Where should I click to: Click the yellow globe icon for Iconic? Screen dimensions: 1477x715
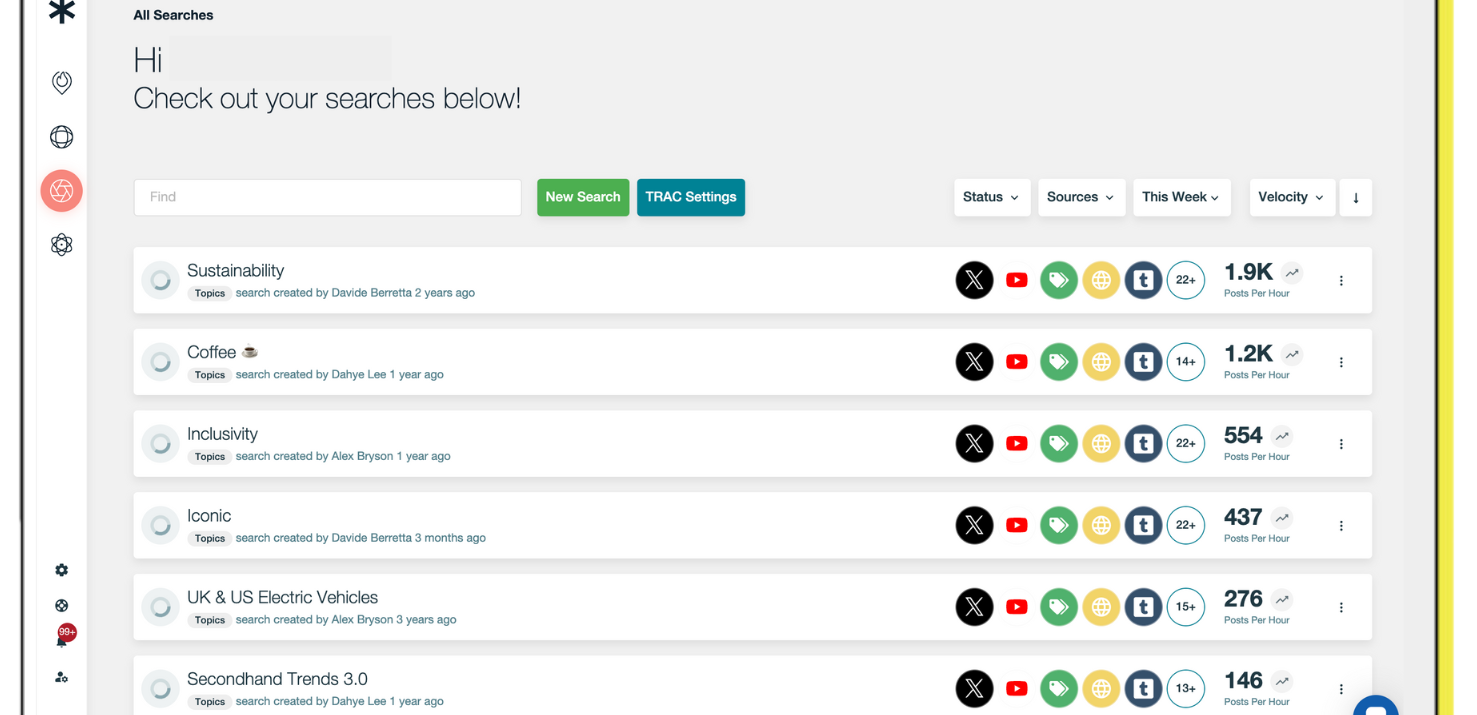pyautogui.click(x=1101, y=525)
